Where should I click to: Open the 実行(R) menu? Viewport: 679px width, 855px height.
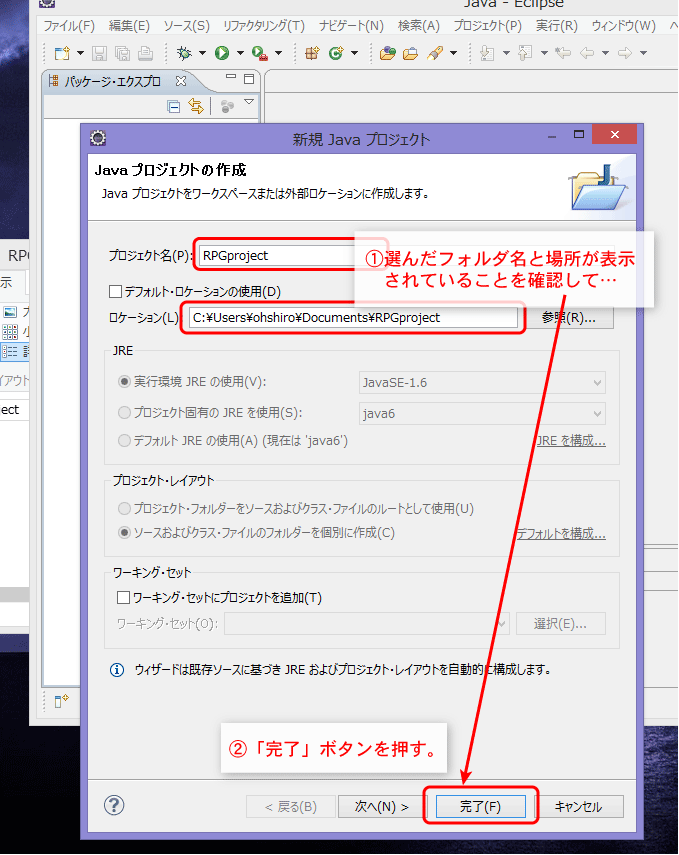pyautogui.click(x=557, y=26)
